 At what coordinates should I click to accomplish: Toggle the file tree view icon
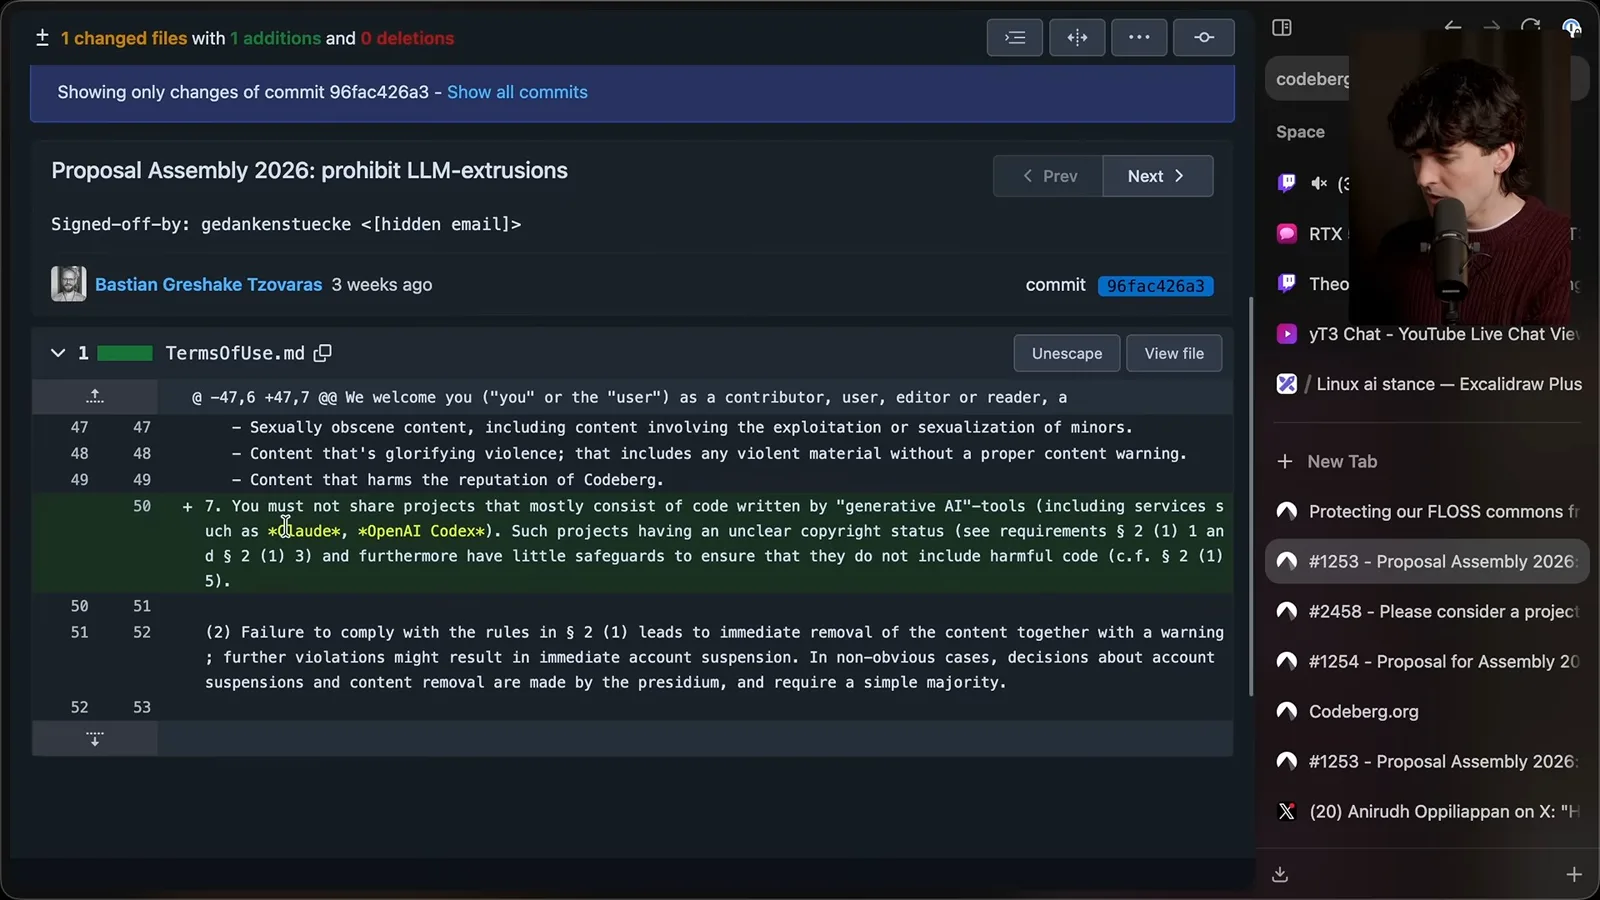point(1015,38)
